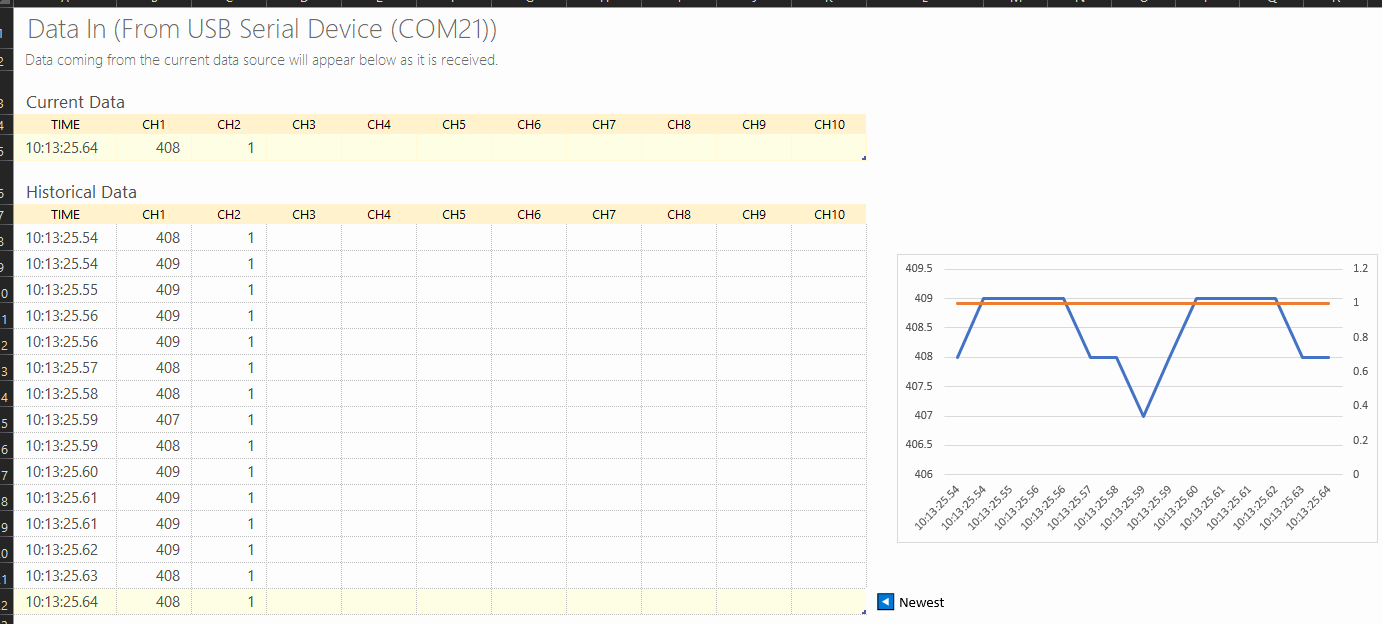Click the Historical Data heading

[x=81, y=192]
